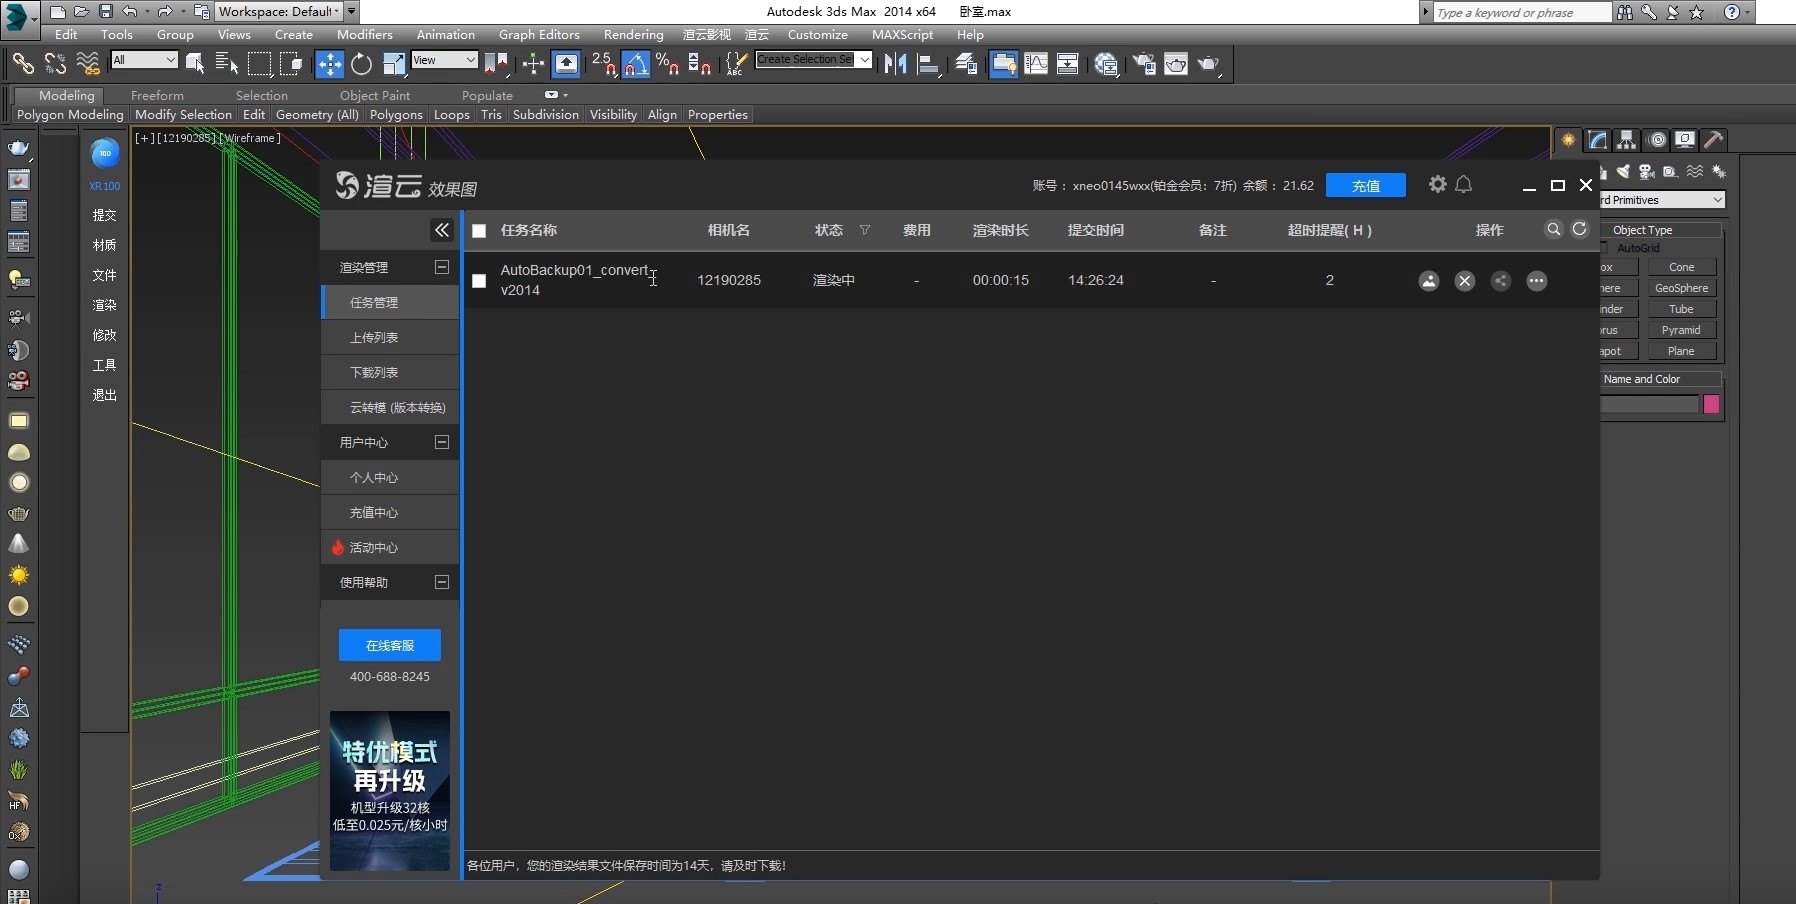Screen dimensions: 1796x904
Task: Open the Modifiers menu
Action: tap(364, 34)
